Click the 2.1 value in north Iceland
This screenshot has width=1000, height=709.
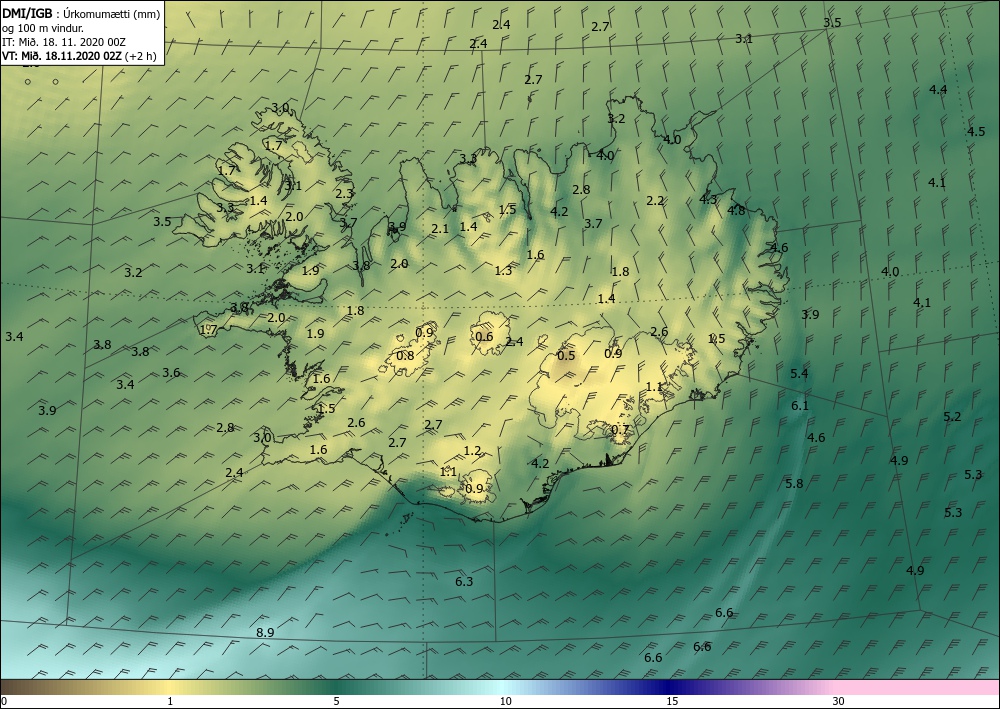(x=440, y=228)
